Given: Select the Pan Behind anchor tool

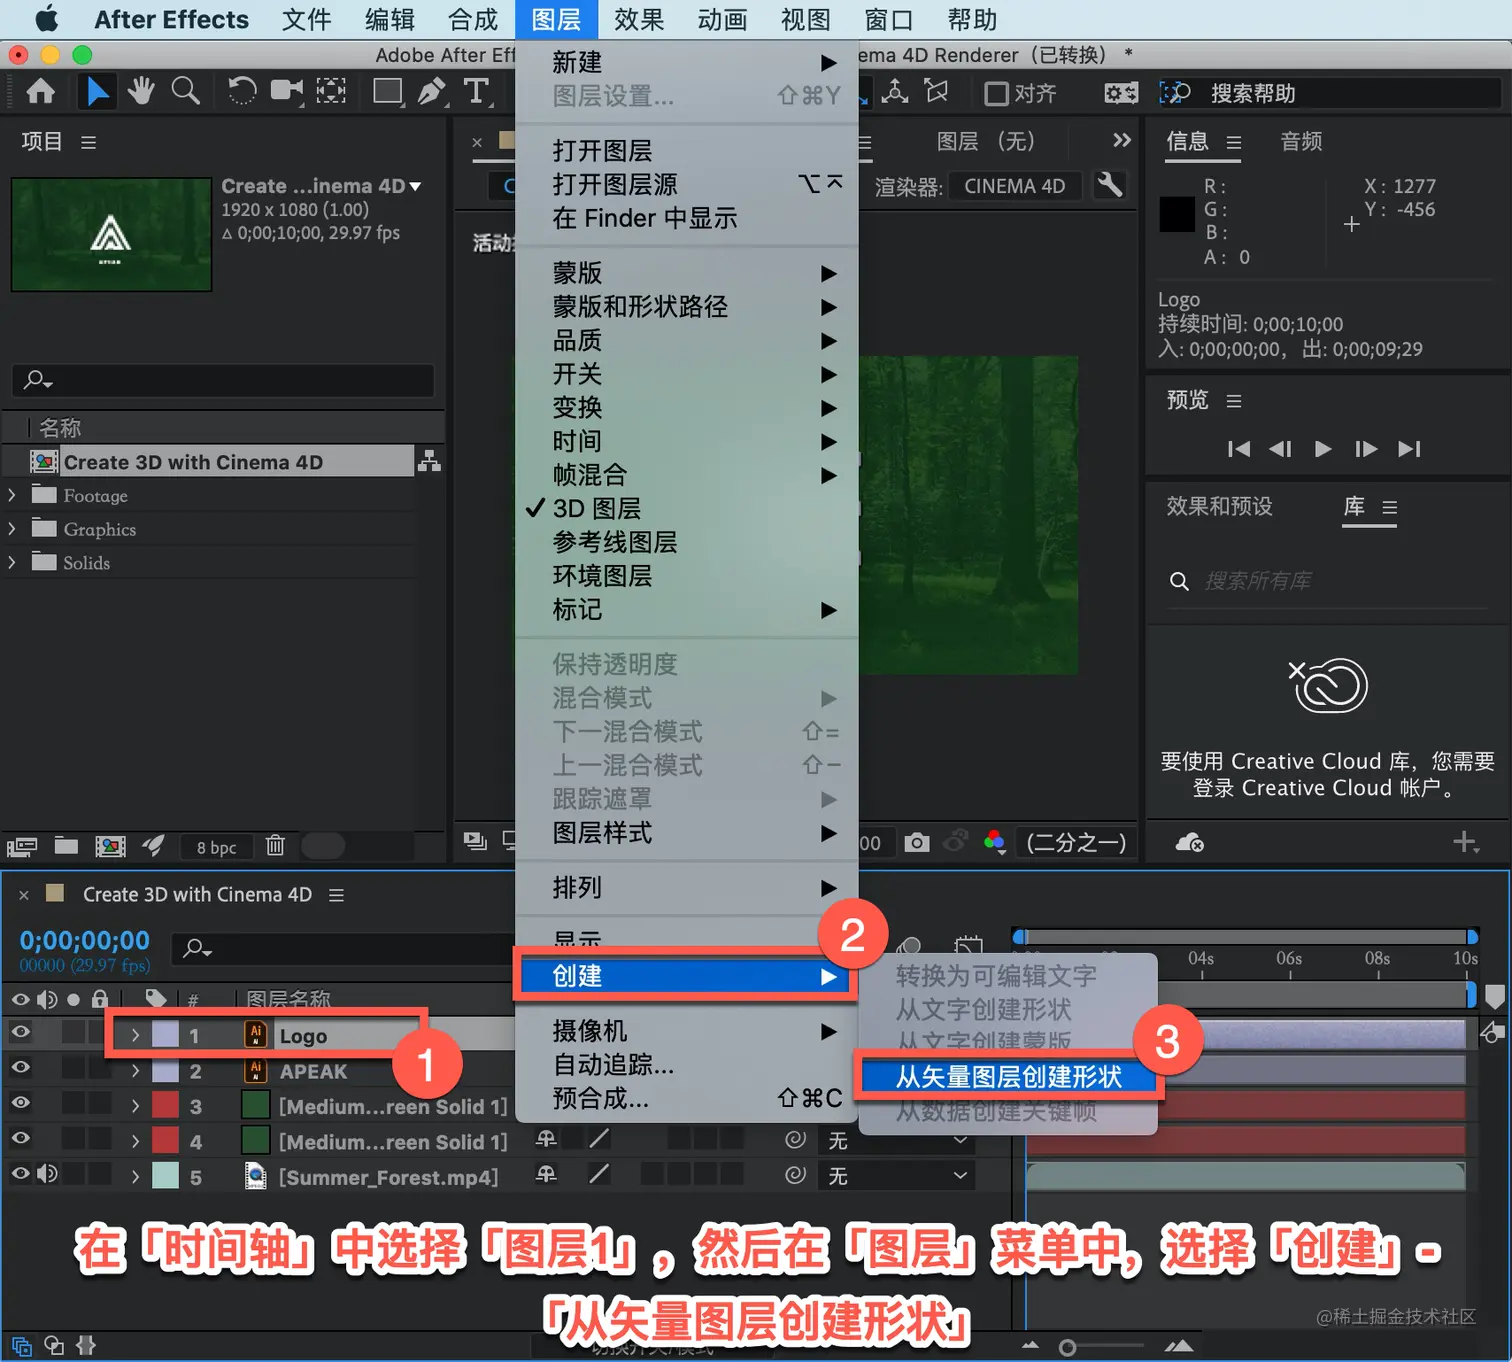Looking at the screenshot, I should (331, 91).
